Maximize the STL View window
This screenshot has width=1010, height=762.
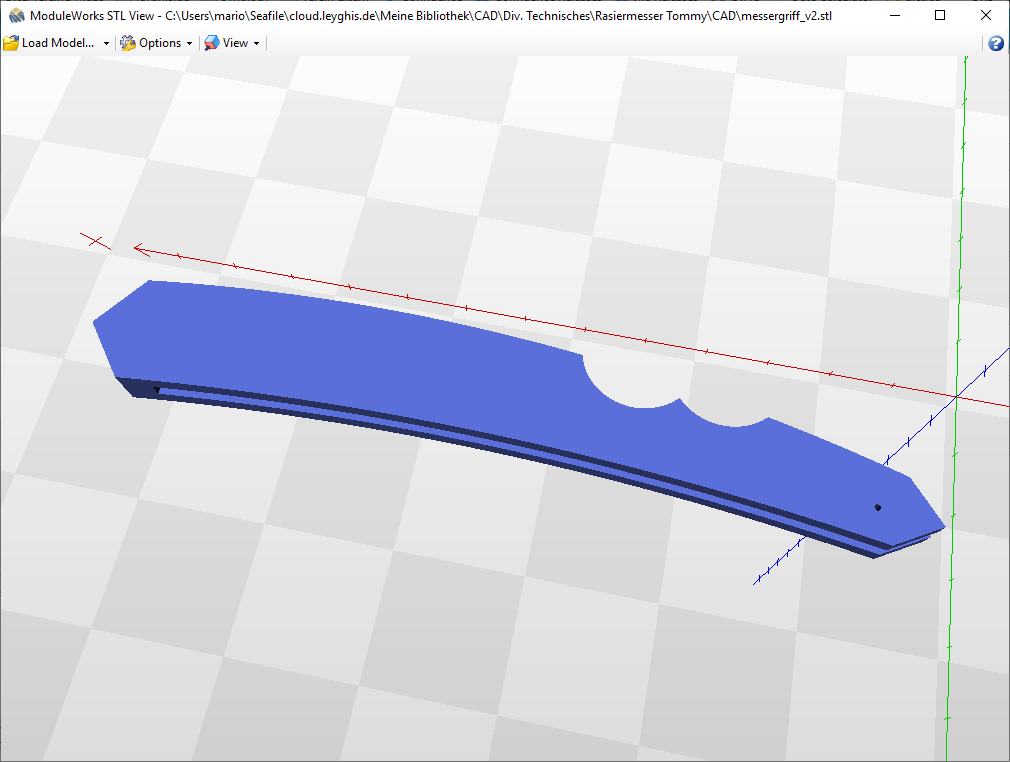click(940, 15)
